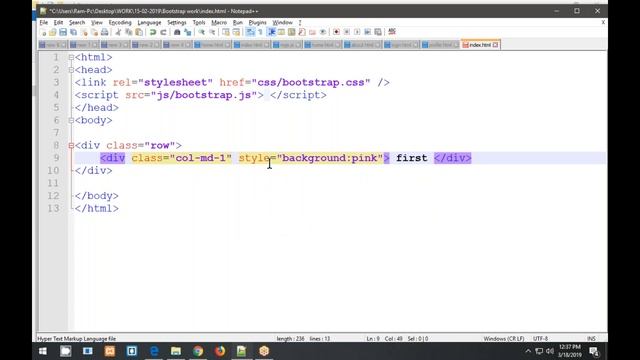The width and height of the screenshot is (640, 360).
Task: Toggle synchronized vertical scrolling icon
Action: tap(226, 32)
